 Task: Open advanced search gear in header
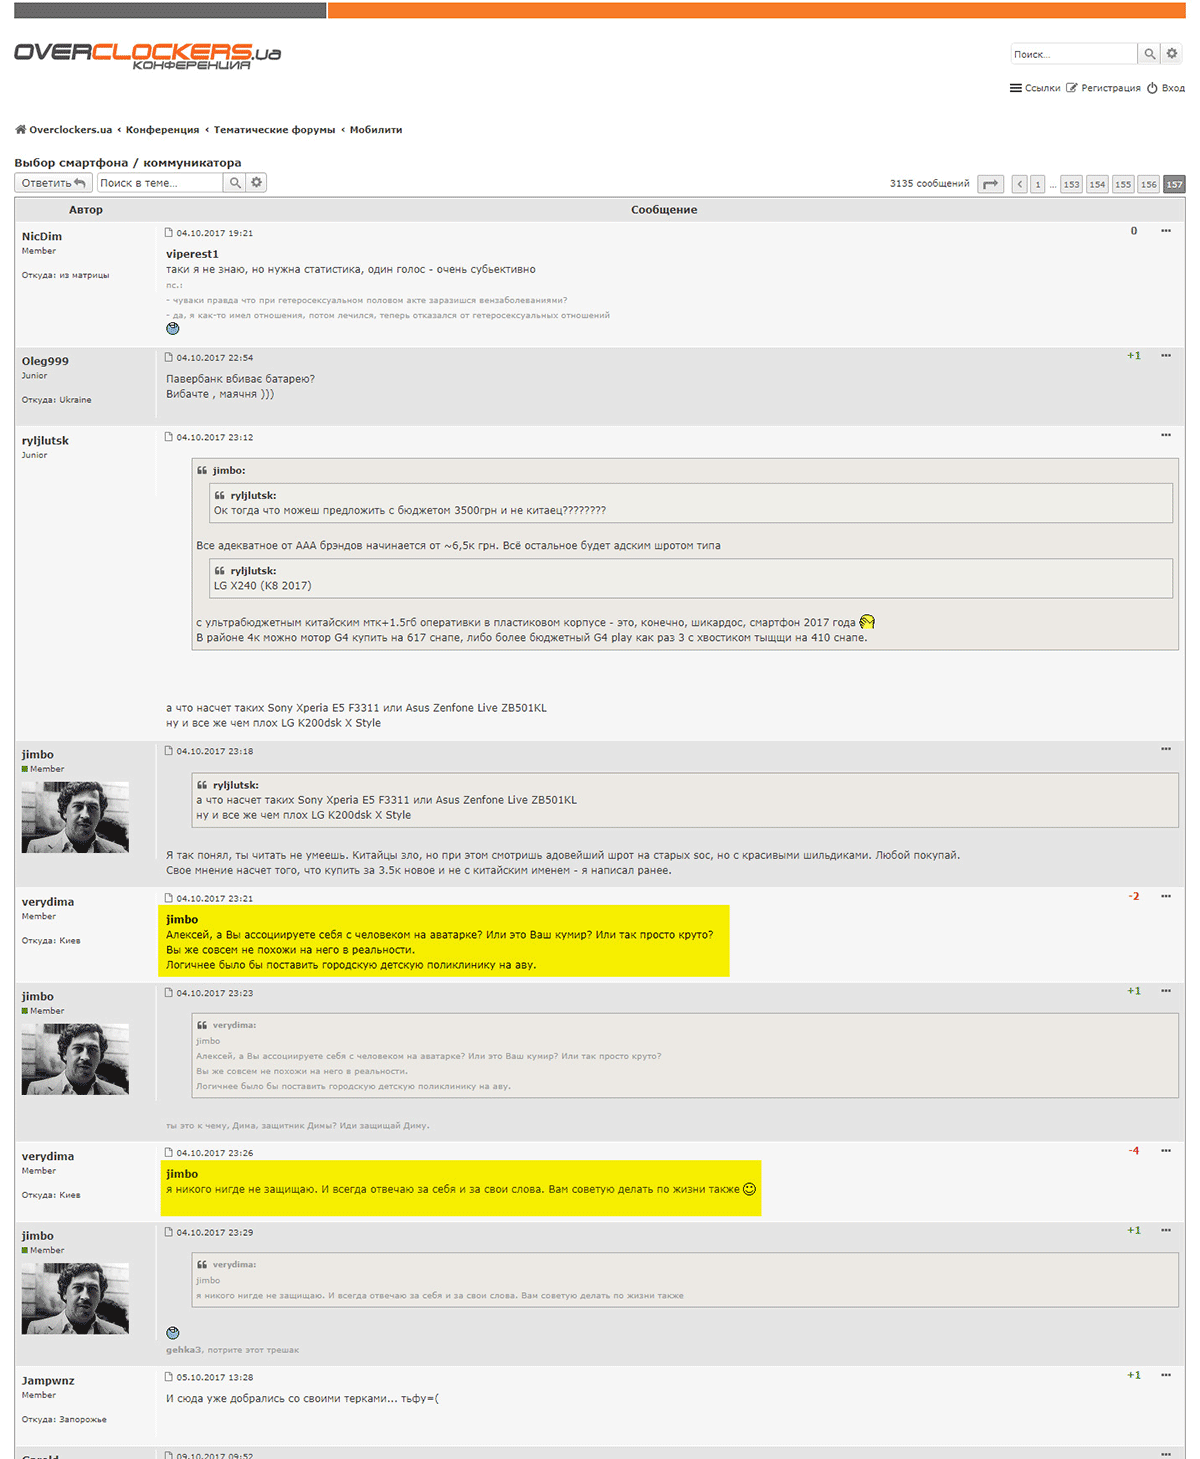coord(1172,54)
